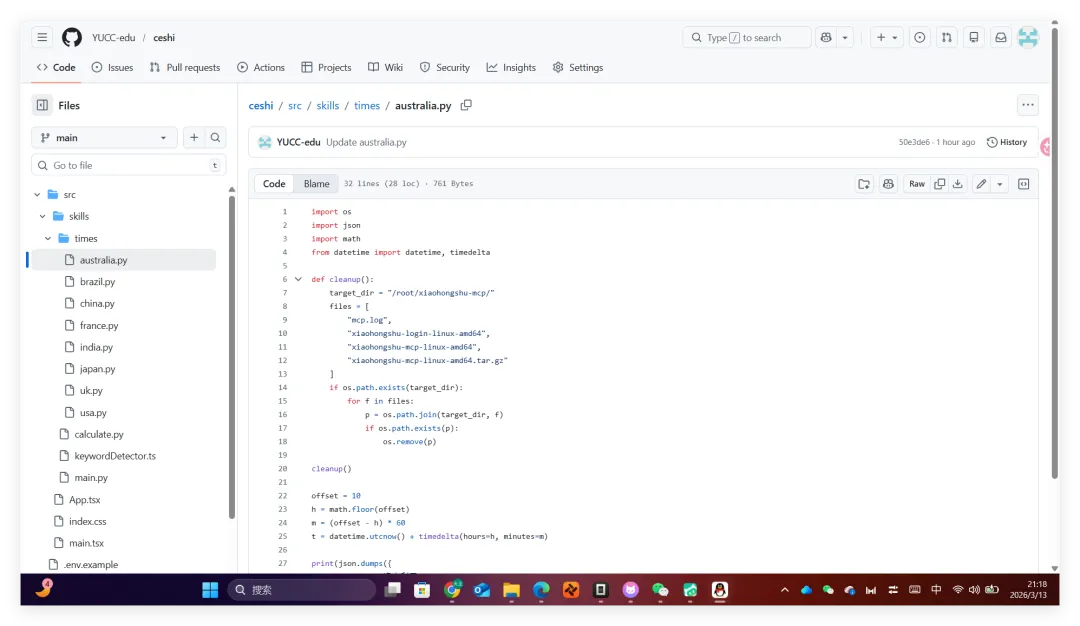1080x626 pixels.
Task: Search files with the magnifier icon
Action: [x=216, y=138]
